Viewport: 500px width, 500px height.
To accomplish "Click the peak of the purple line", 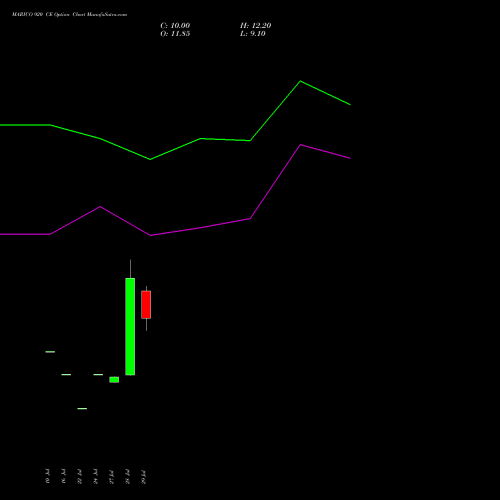I will (x=300, y=145).
